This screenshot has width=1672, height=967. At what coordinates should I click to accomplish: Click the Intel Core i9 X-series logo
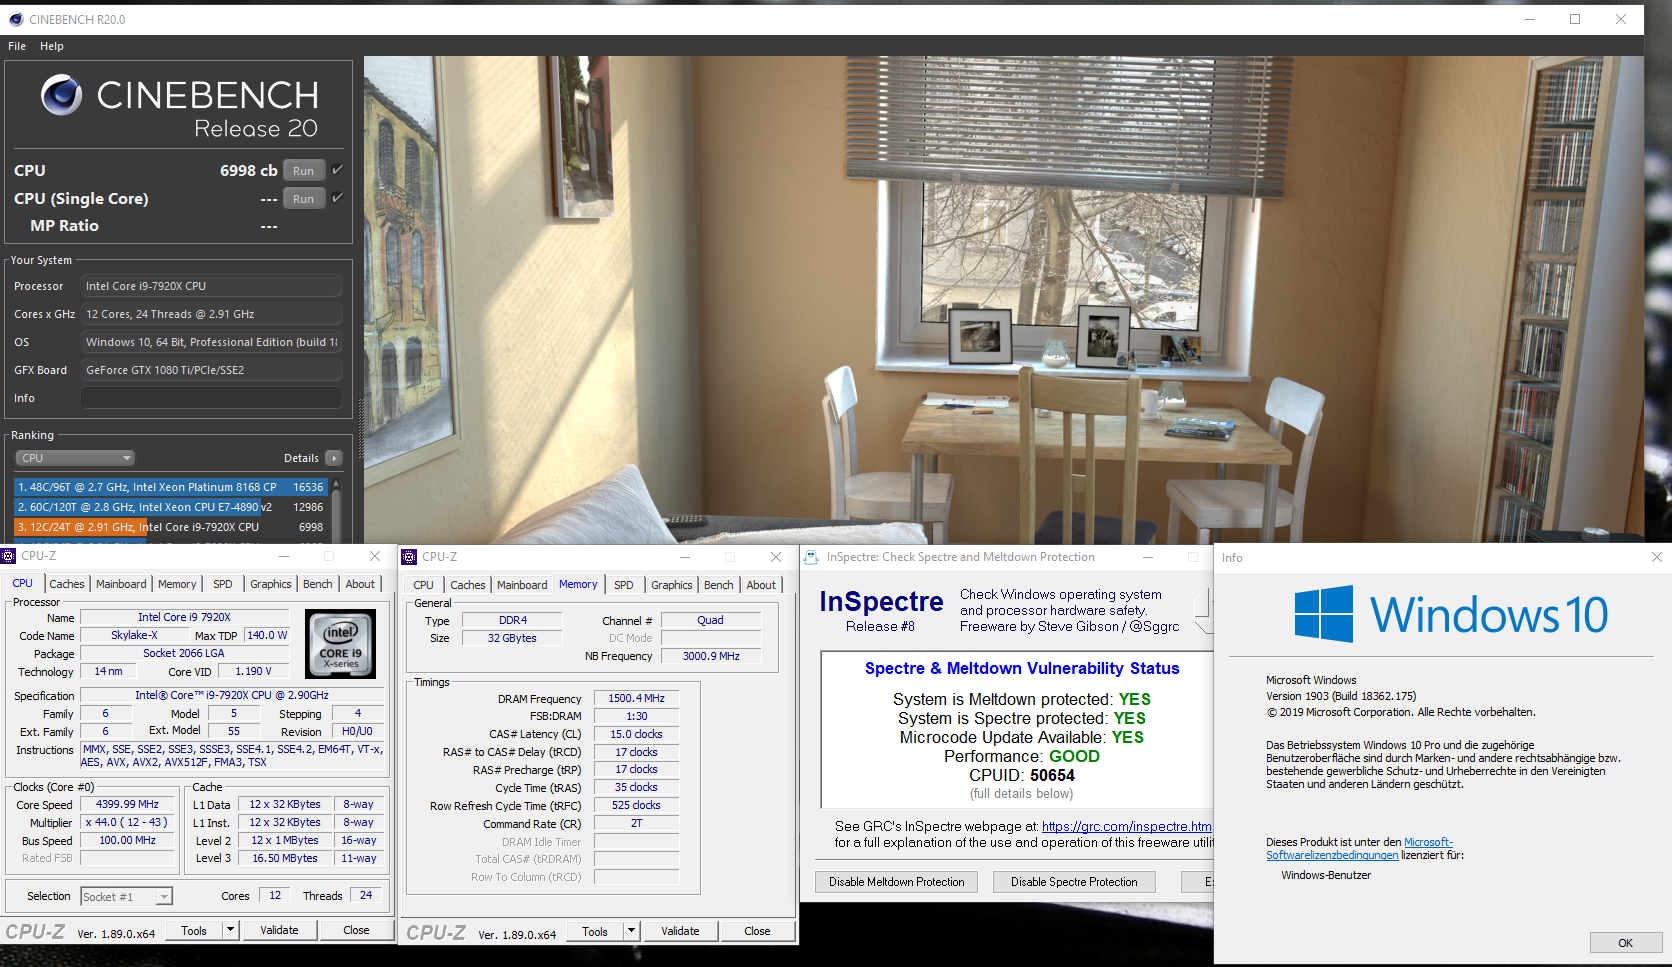[x=341, y=644]
